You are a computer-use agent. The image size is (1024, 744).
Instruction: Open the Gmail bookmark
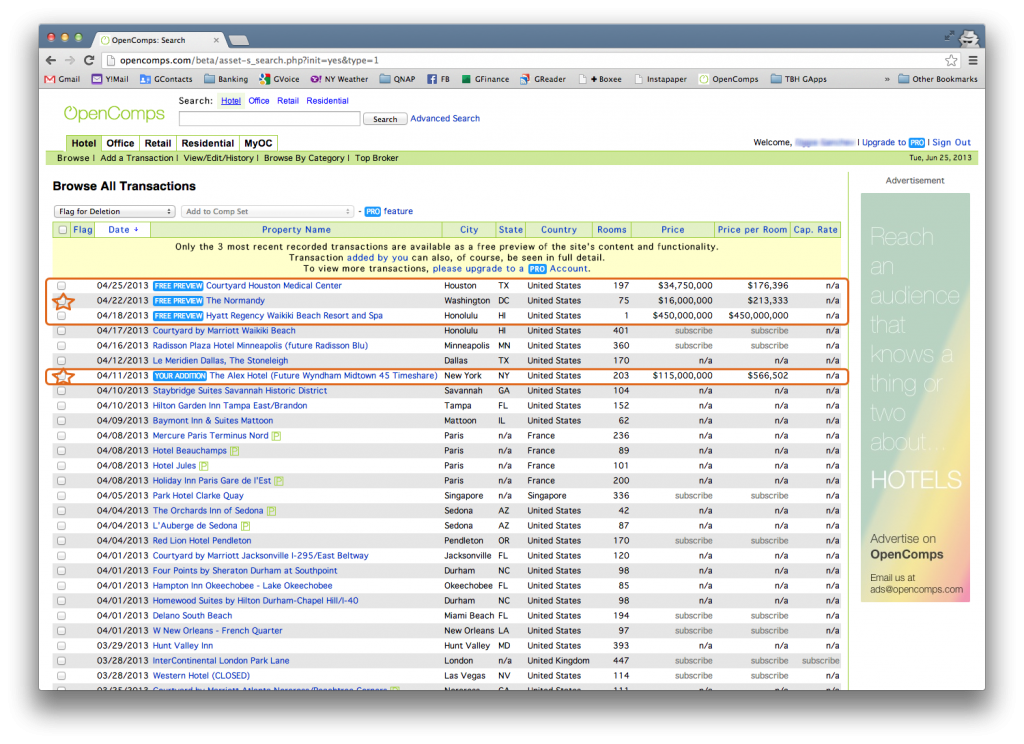coord(63,79)
